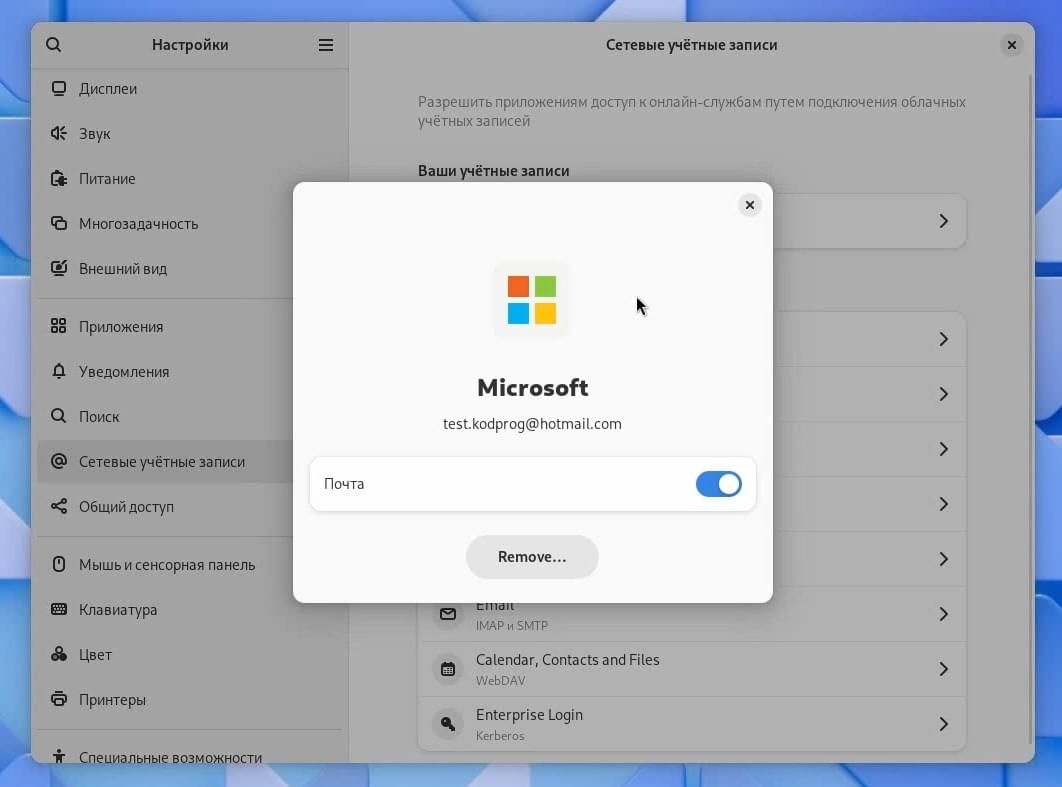Select the Дисплеи monitor icon

point(59,89)
